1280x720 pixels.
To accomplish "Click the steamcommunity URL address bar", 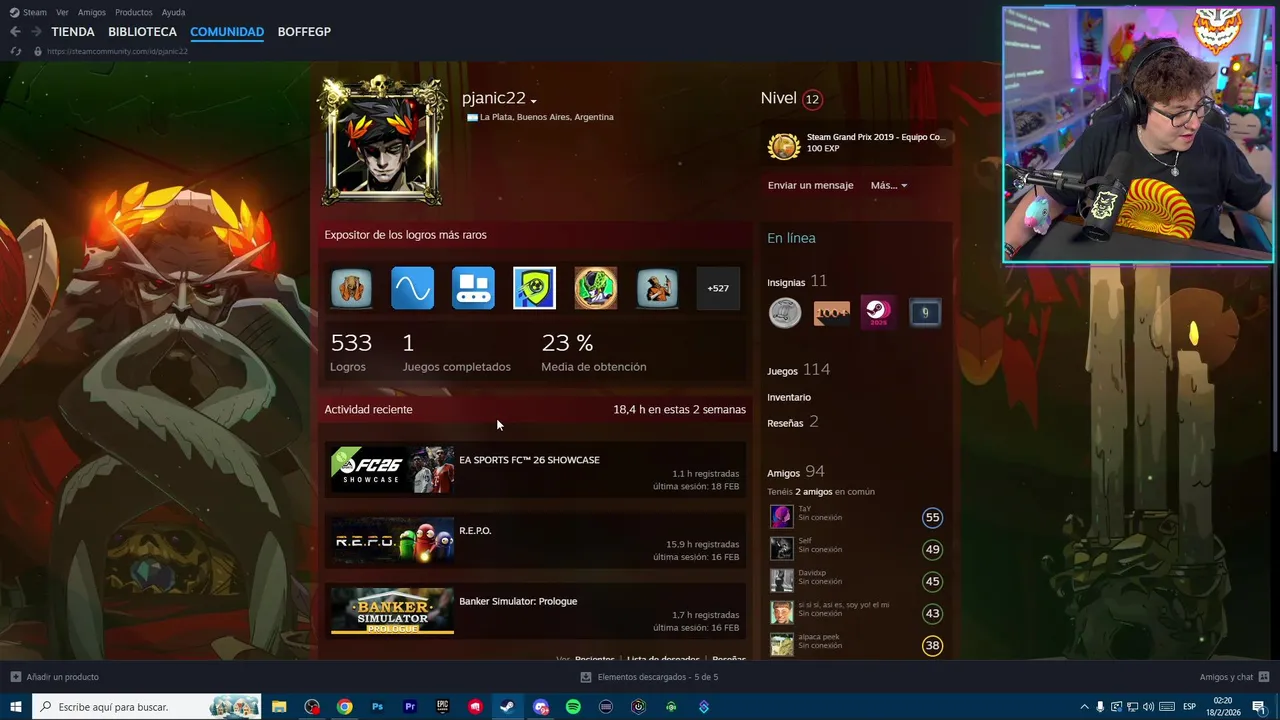I will pyautogui.click(x=117, y=51).
